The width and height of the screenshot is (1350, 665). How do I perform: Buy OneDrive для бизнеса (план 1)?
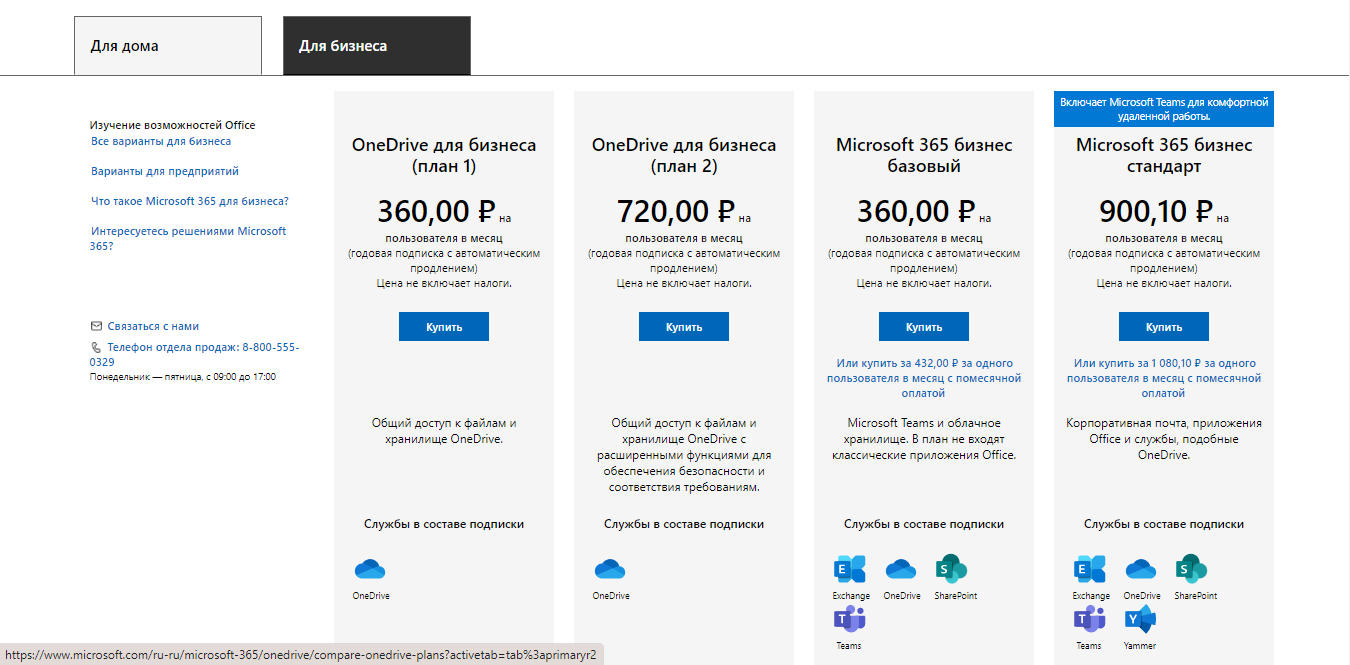click(x=444, y=327)
